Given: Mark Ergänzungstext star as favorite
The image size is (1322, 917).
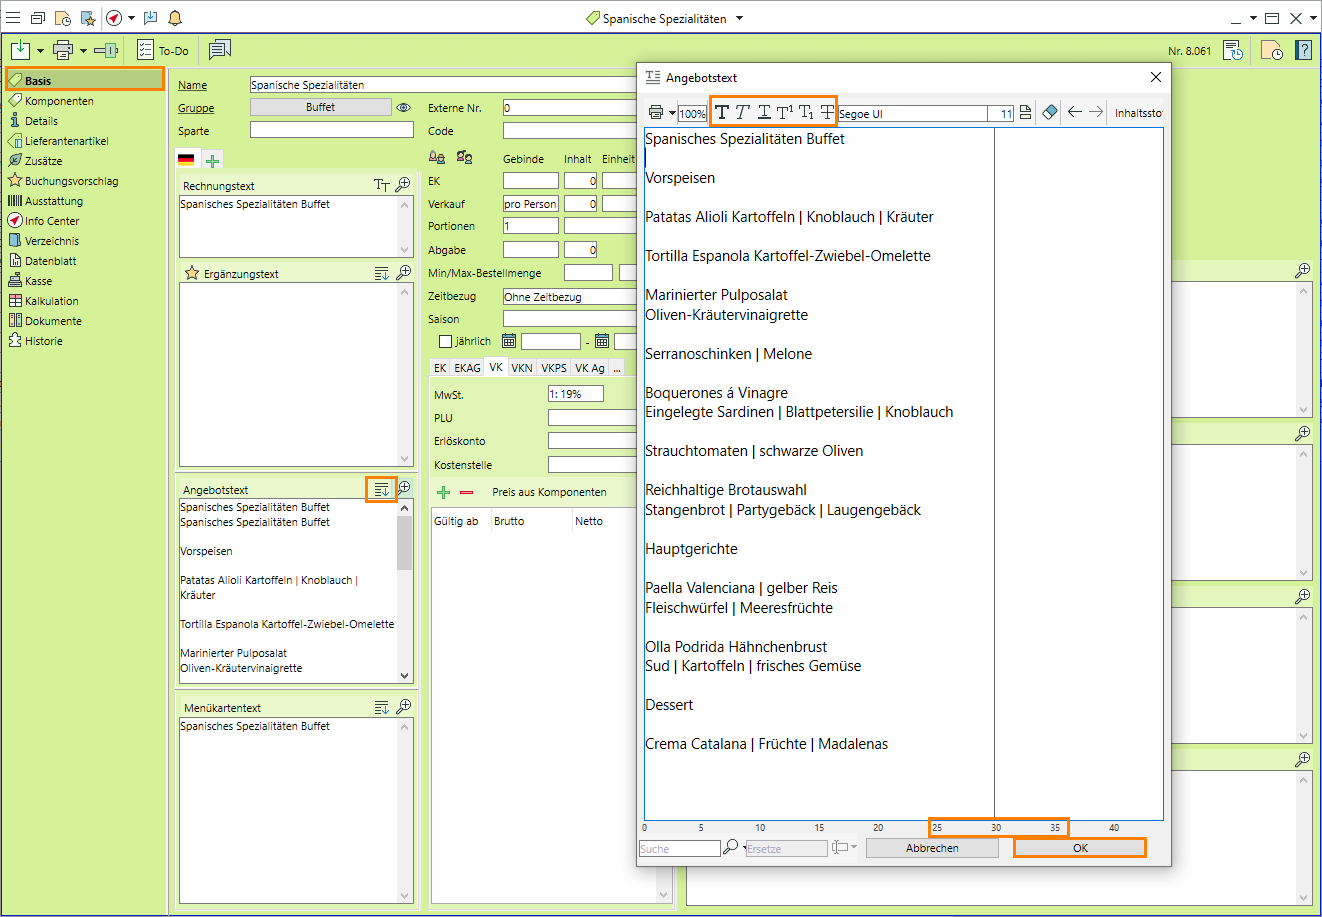Looking at the screenshot, I should (192, 273).
